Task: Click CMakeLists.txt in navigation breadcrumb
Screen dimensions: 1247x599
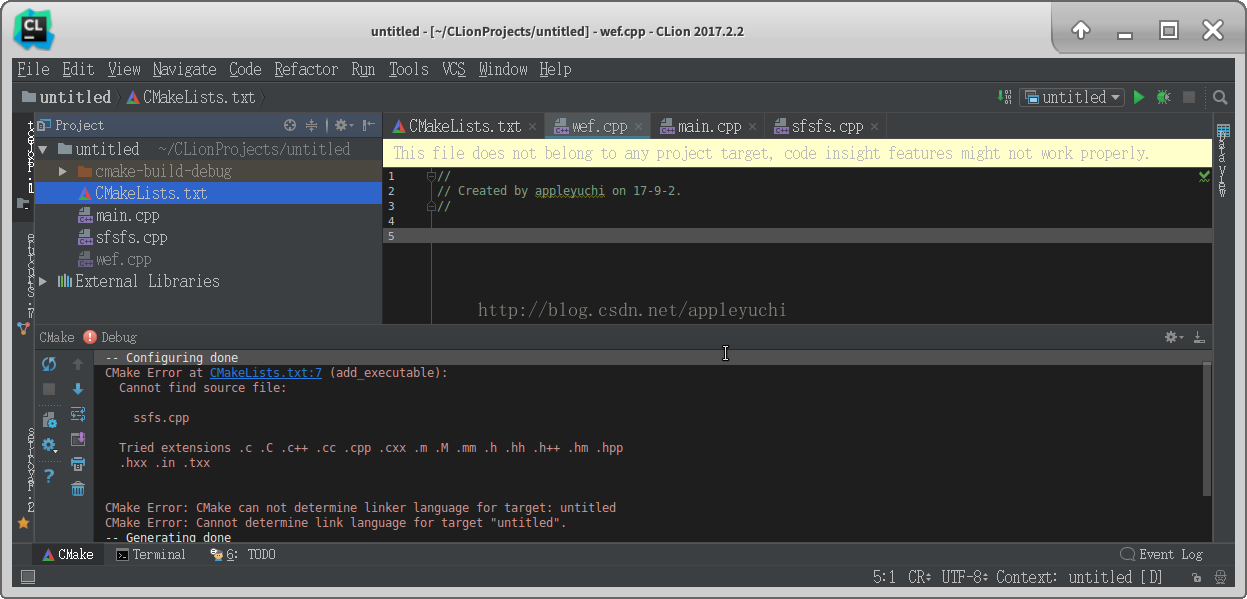Action: [x=190, y=97]
